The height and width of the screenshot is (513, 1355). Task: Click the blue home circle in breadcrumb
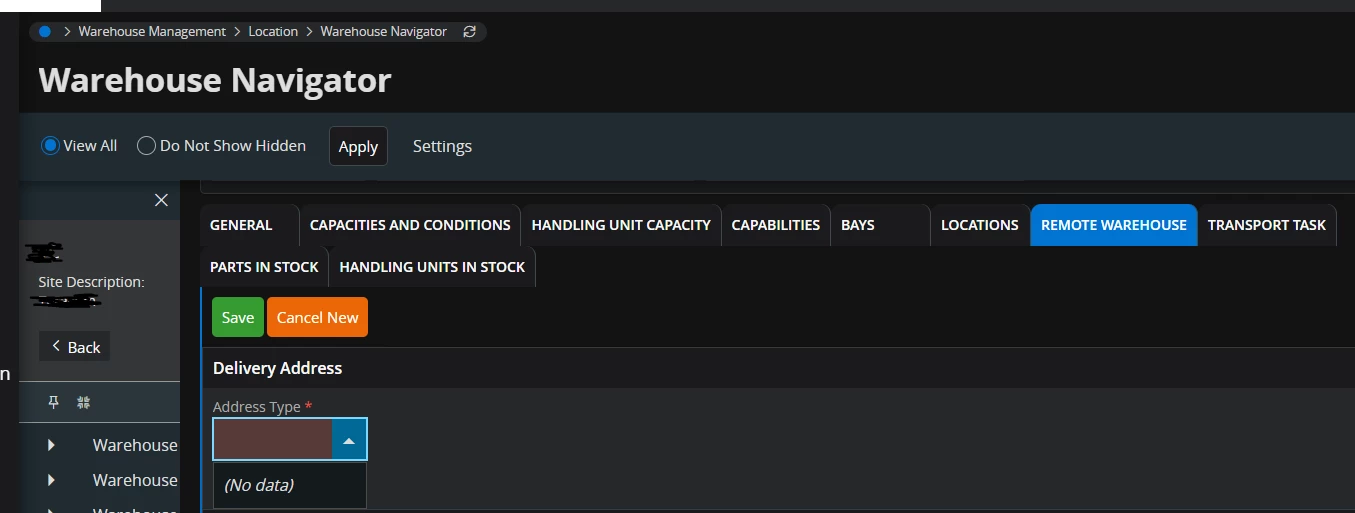coord(45,32)
